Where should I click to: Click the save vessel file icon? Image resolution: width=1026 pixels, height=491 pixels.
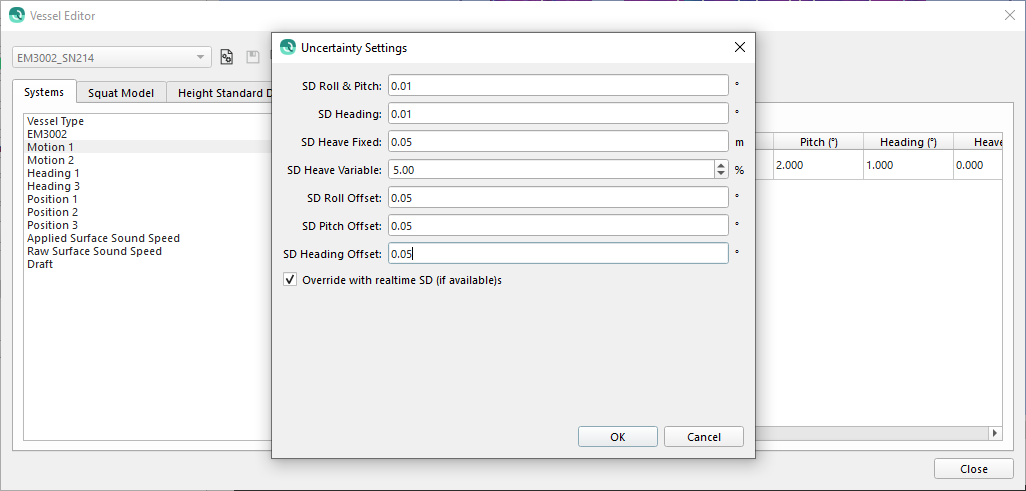(252, 57)
